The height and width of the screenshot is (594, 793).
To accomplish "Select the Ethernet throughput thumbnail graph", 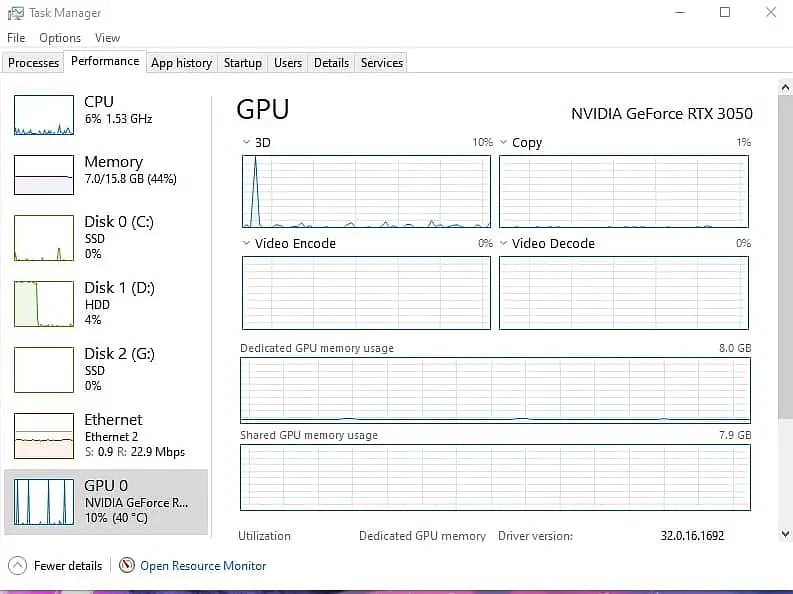I will point(44,436).
